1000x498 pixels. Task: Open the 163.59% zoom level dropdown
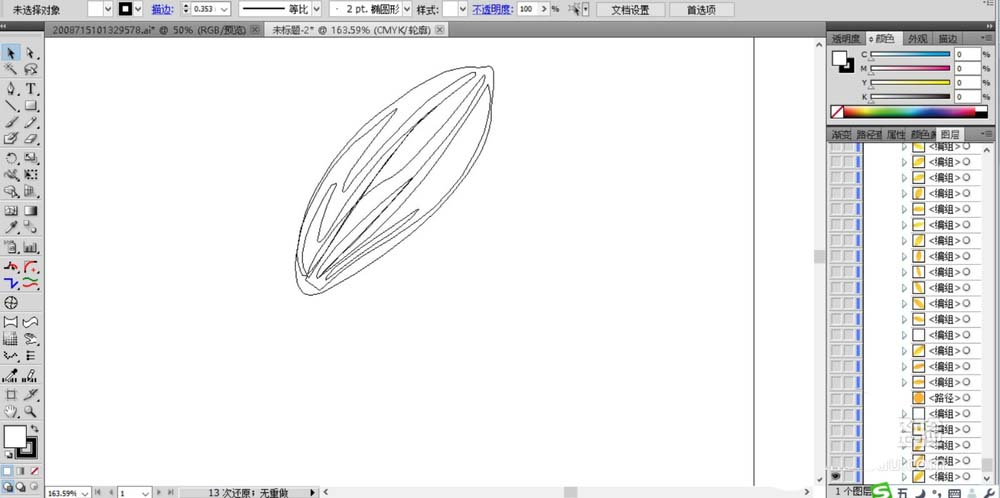pyautogui.click(x=85, y=493)
